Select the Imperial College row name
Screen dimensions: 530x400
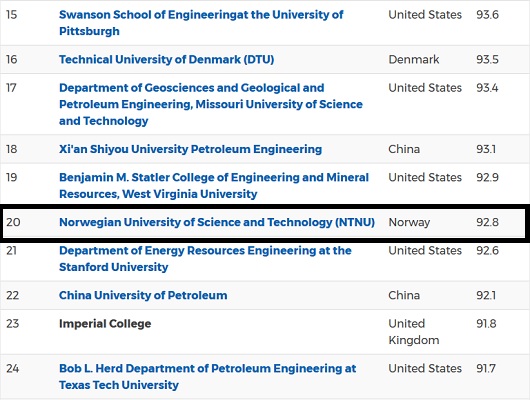click(105, 324)
